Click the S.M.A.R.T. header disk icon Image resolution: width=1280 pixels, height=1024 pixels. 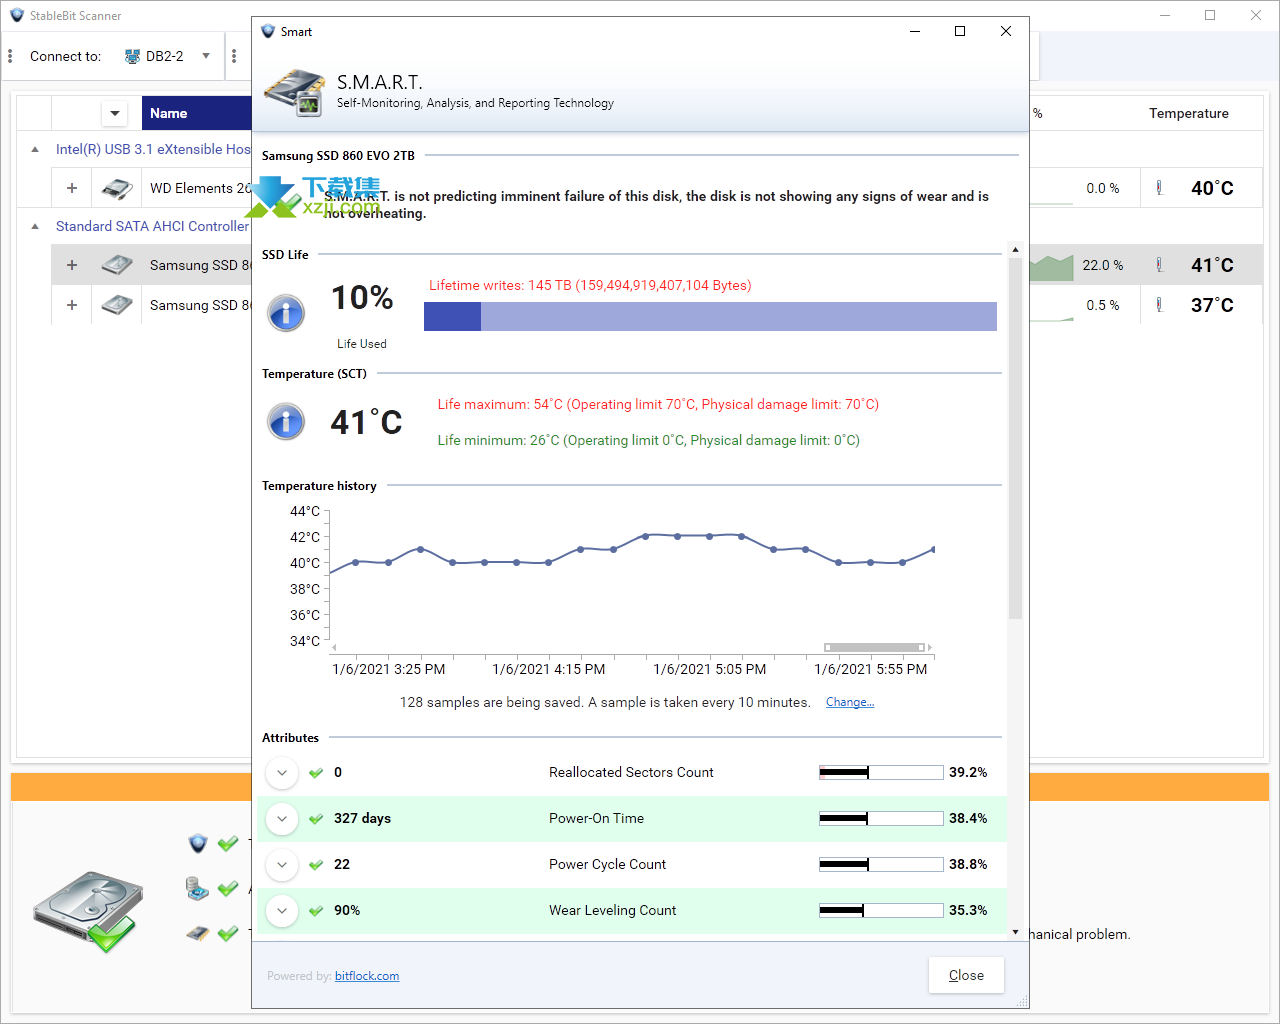pyautogui.click(x=294, y=93)
